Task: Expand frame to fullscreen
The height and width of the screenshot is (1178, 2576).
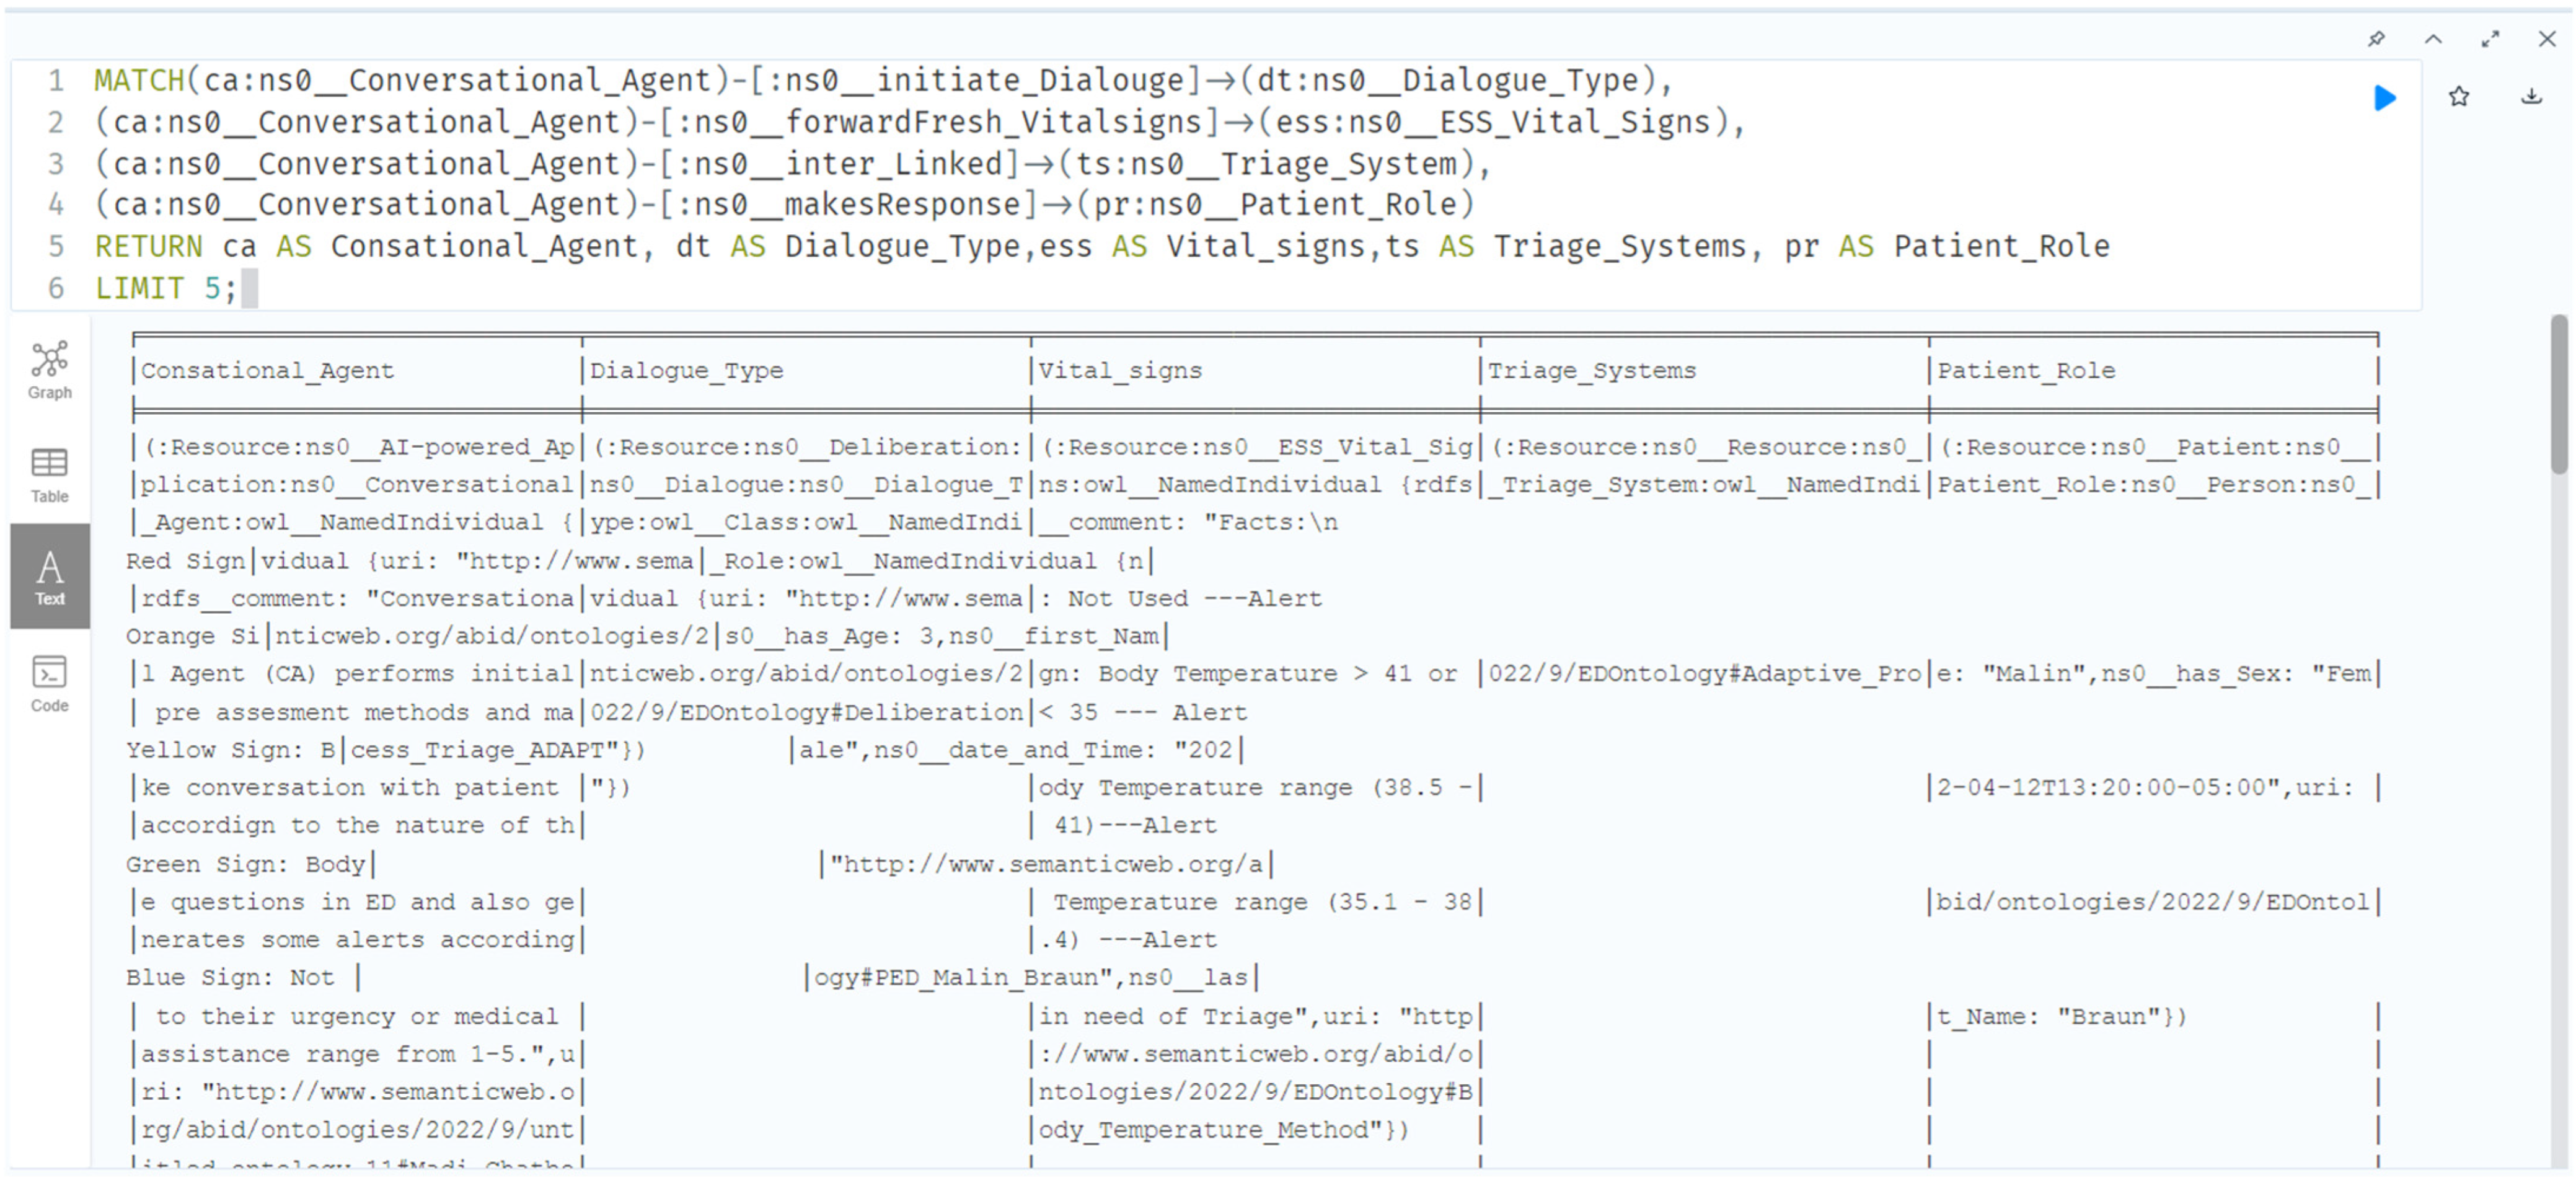Action: tap(2490, 39)
